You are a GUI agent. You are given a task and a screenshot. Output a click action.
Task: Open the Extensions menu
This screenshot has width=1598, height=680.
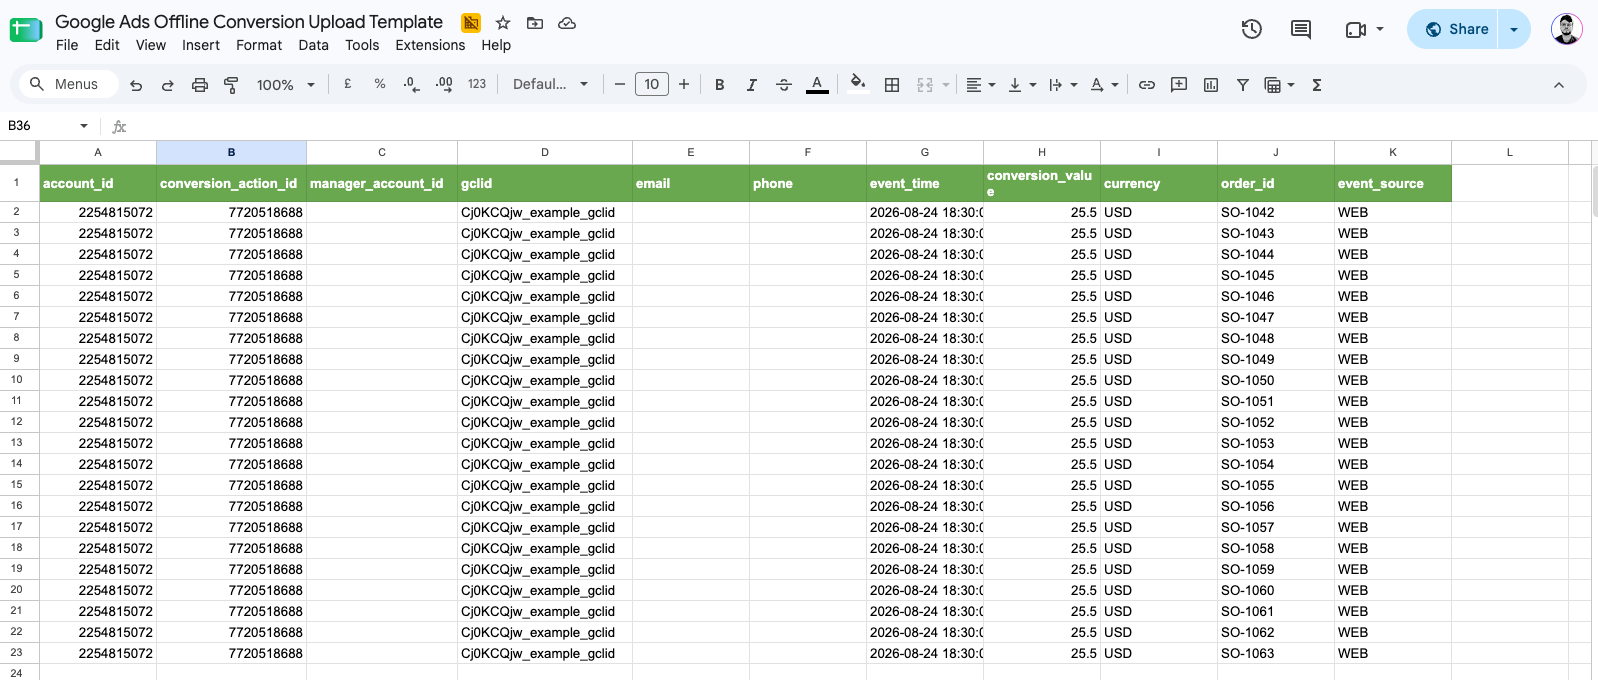430,45
